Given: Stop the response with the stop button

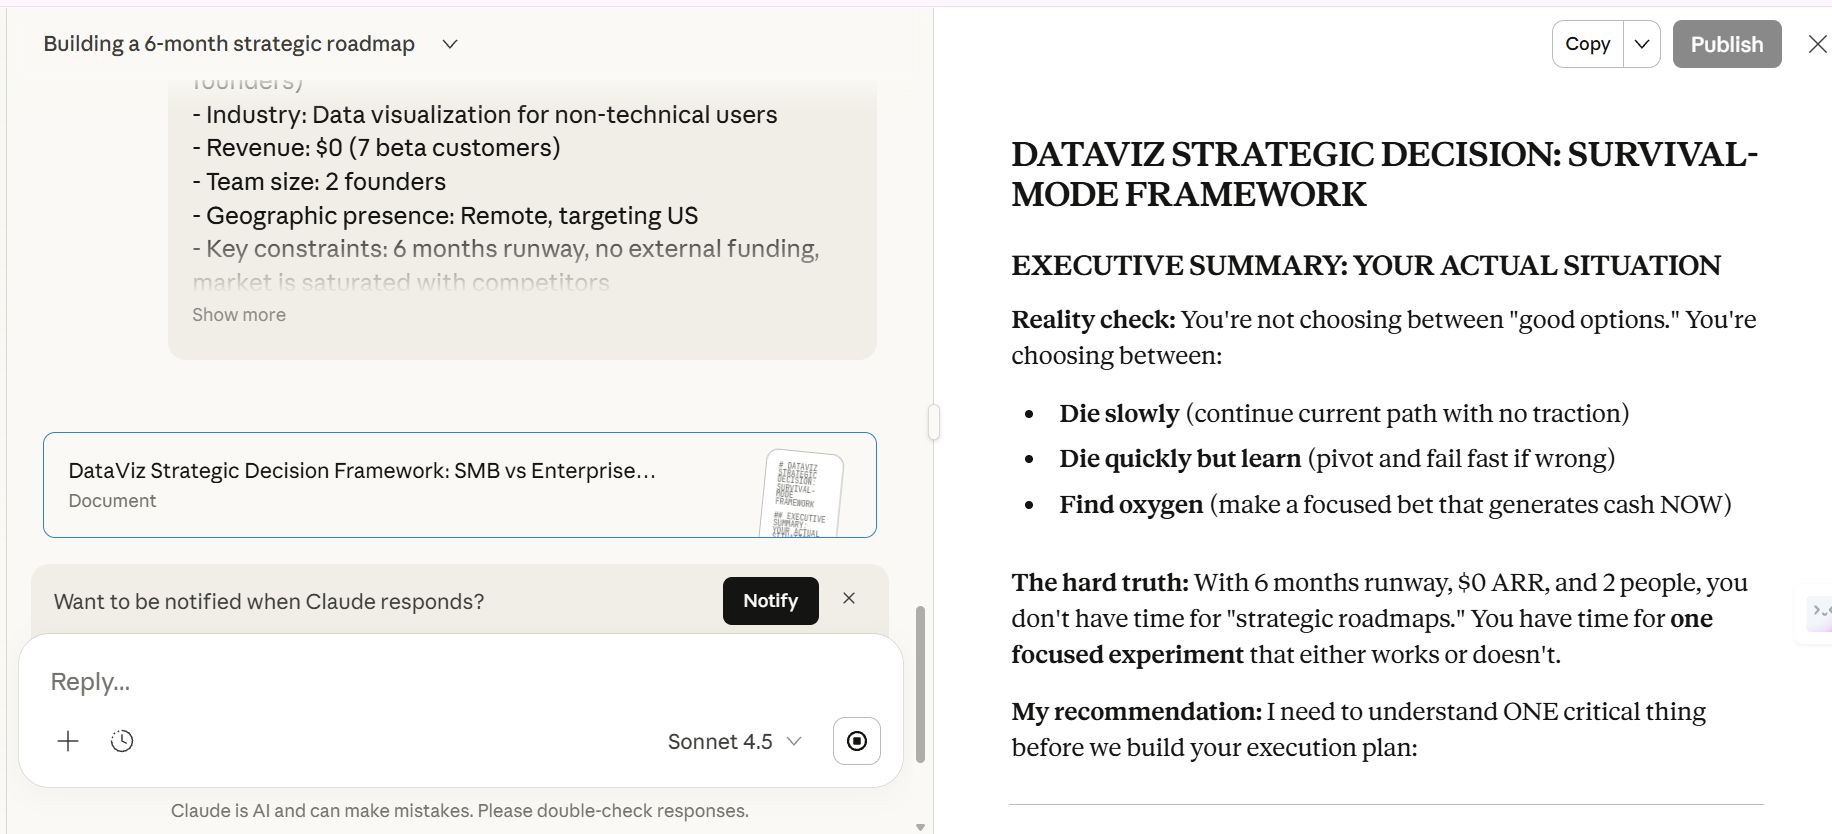Looking at the screenshot, I should pos(857,741).
